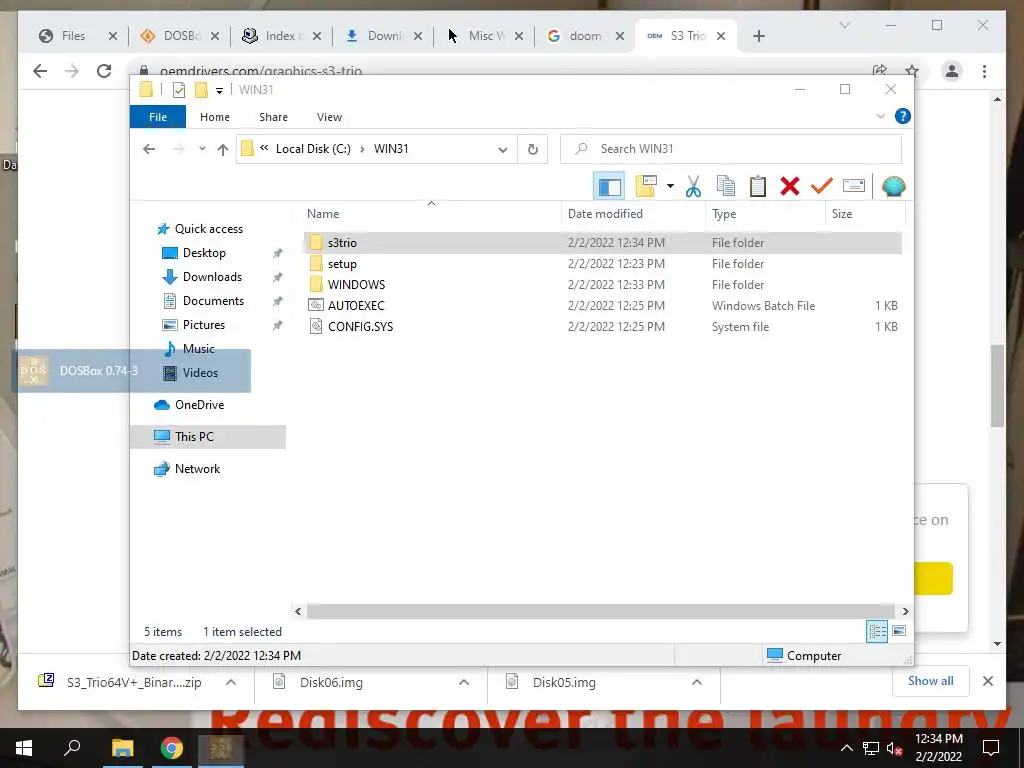Click the Paste clipboard icon in Explorer toolbar
Screen dimensions: 1024x768
click(x=758, y=187)
